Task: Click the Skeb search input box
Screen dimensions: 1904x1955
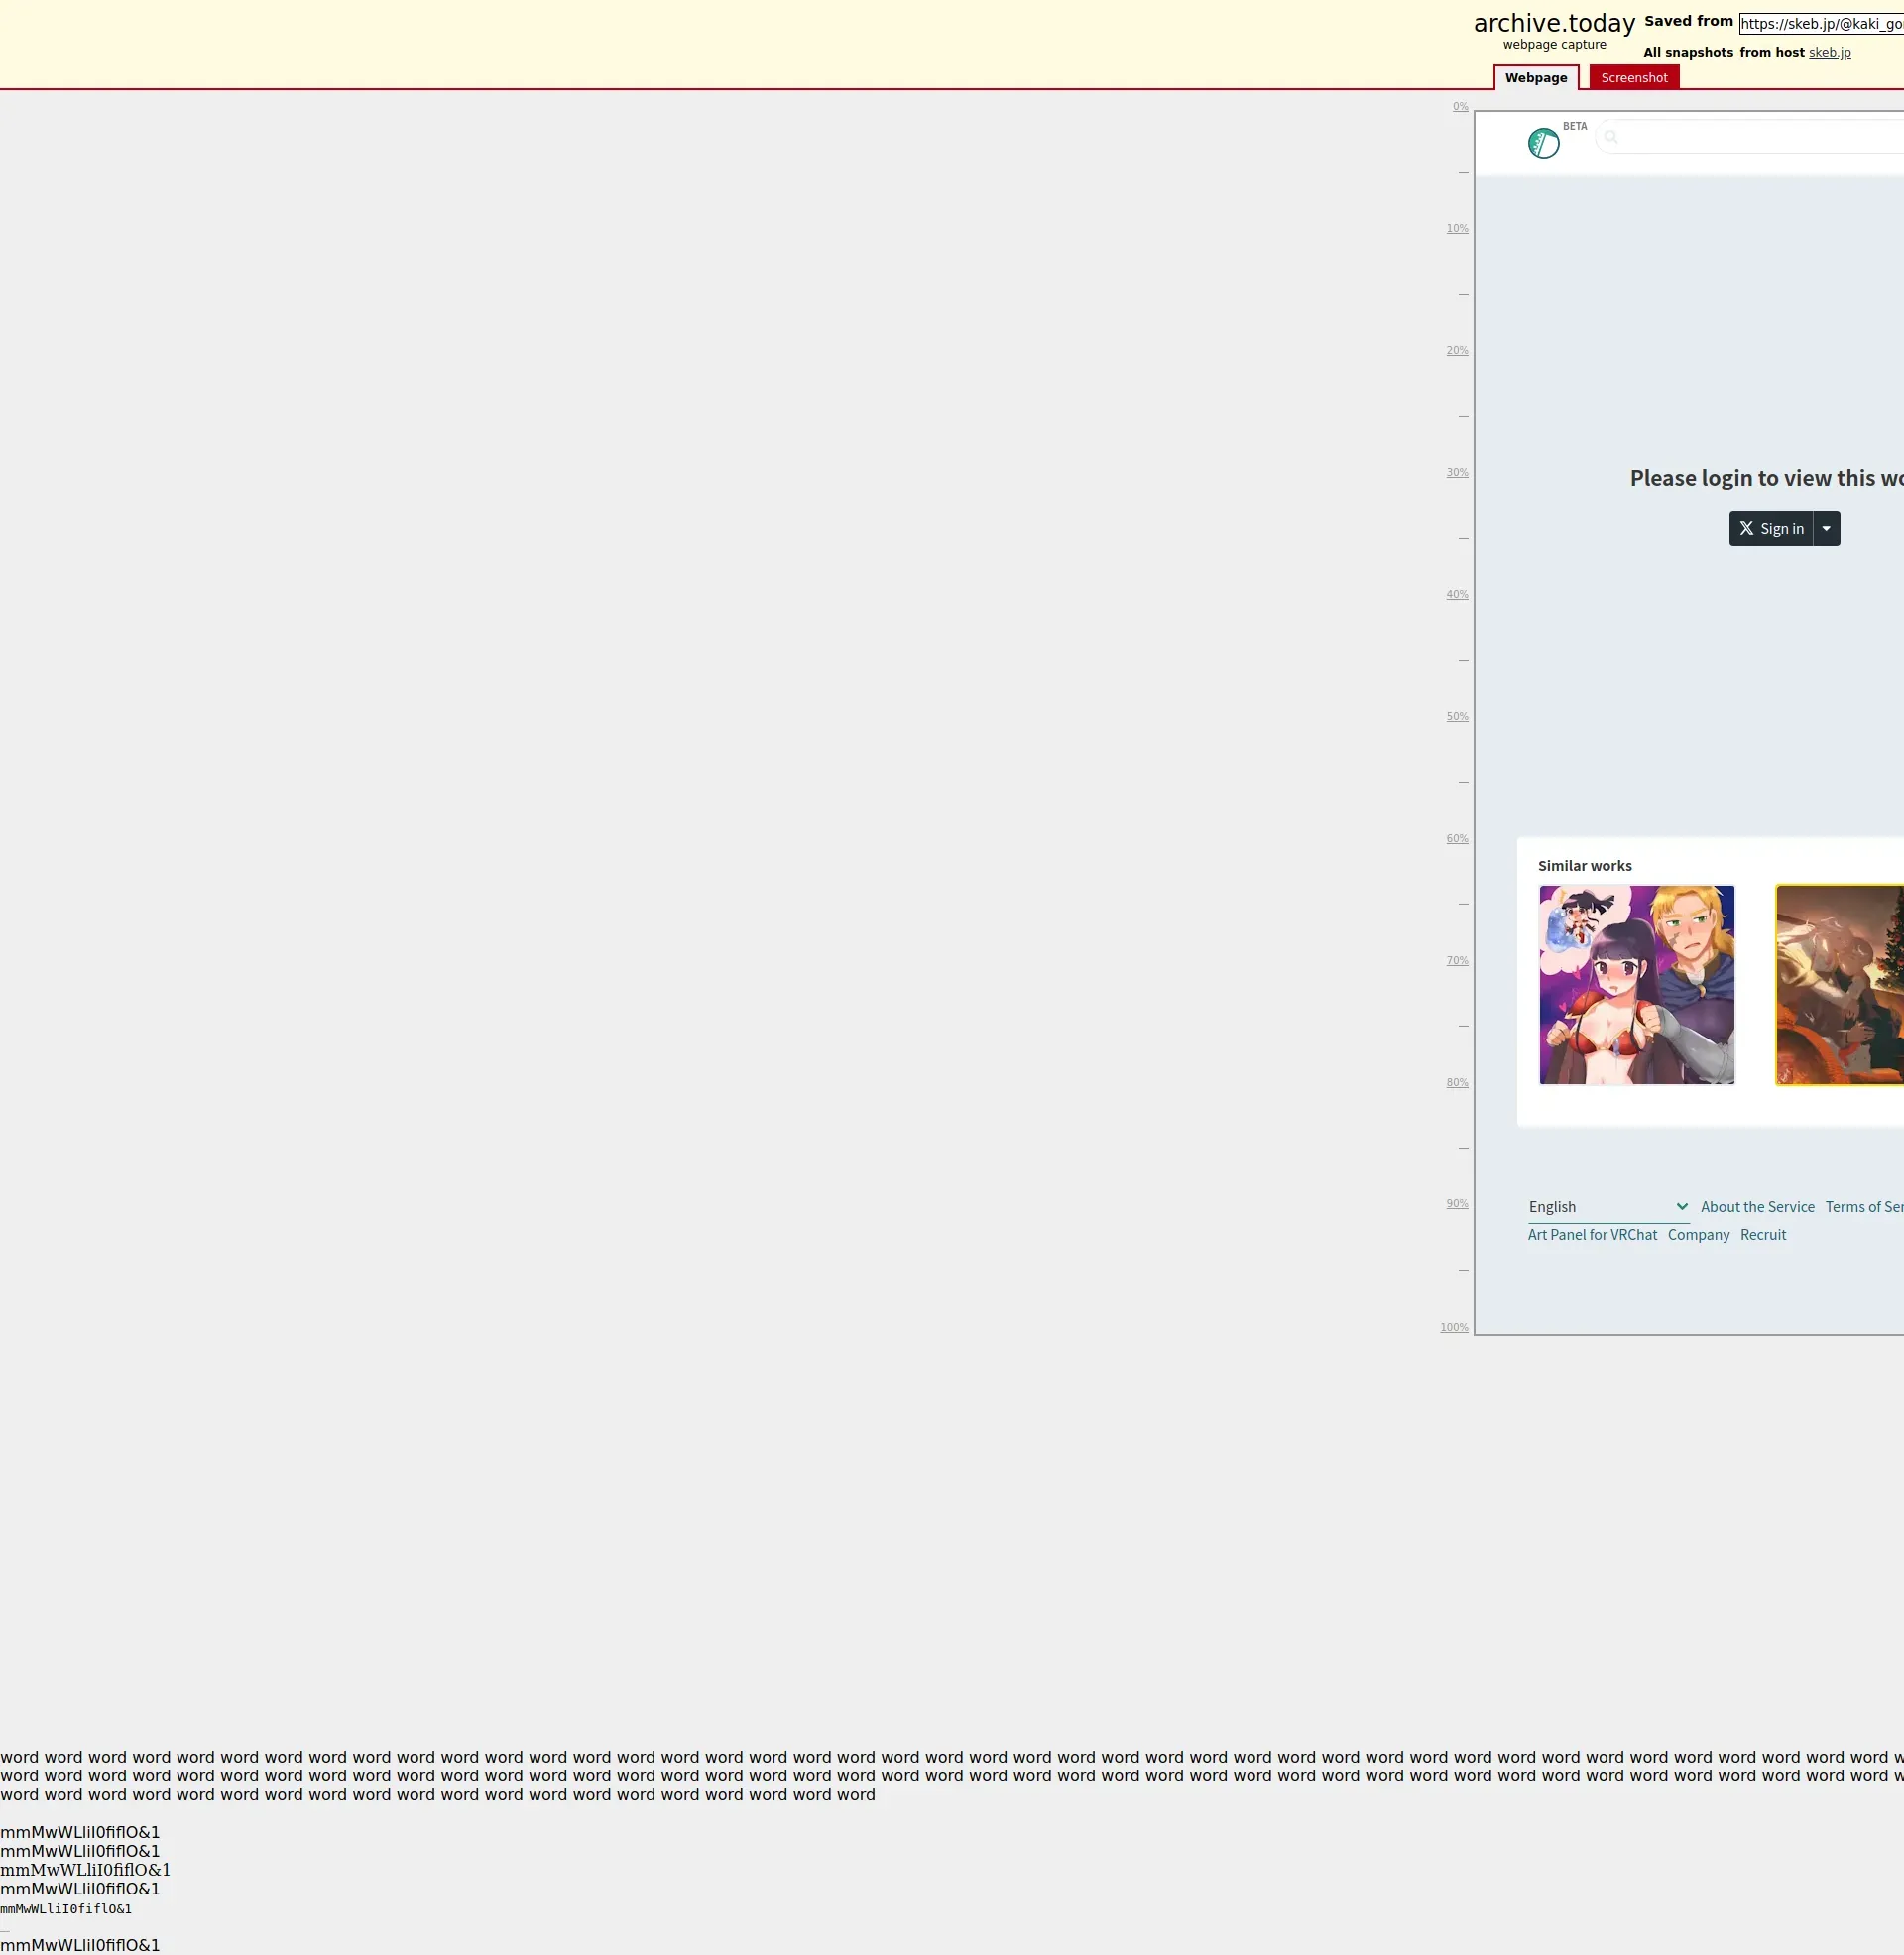Action: click(1760, 137)
